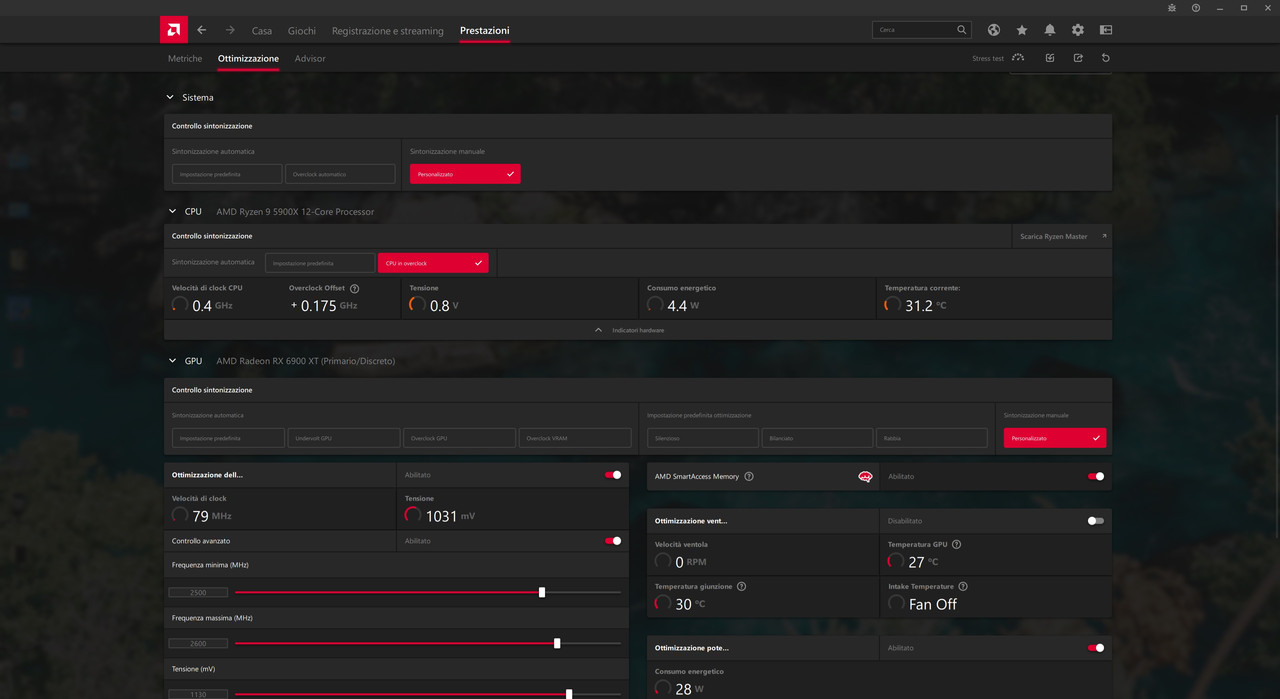Click Tensione 1130 value box
Image resolution: width=1280 pixels, height=699 pixels.
tap(198, 694)
